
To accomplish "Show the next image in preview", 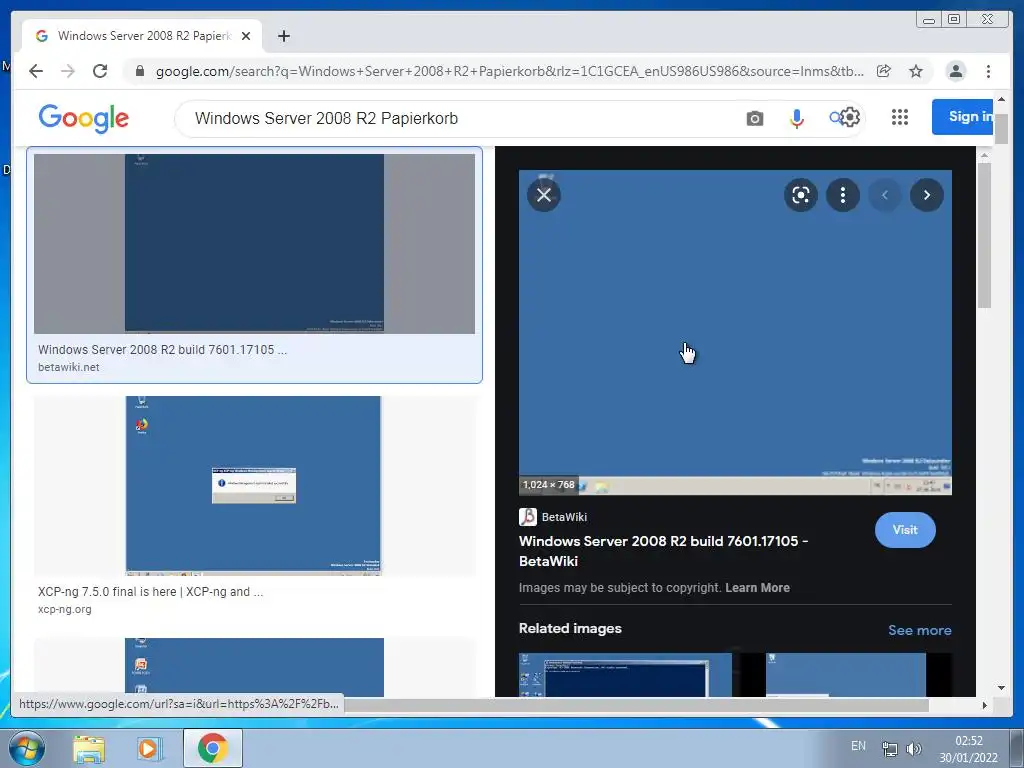I will (x=926, y=195).
